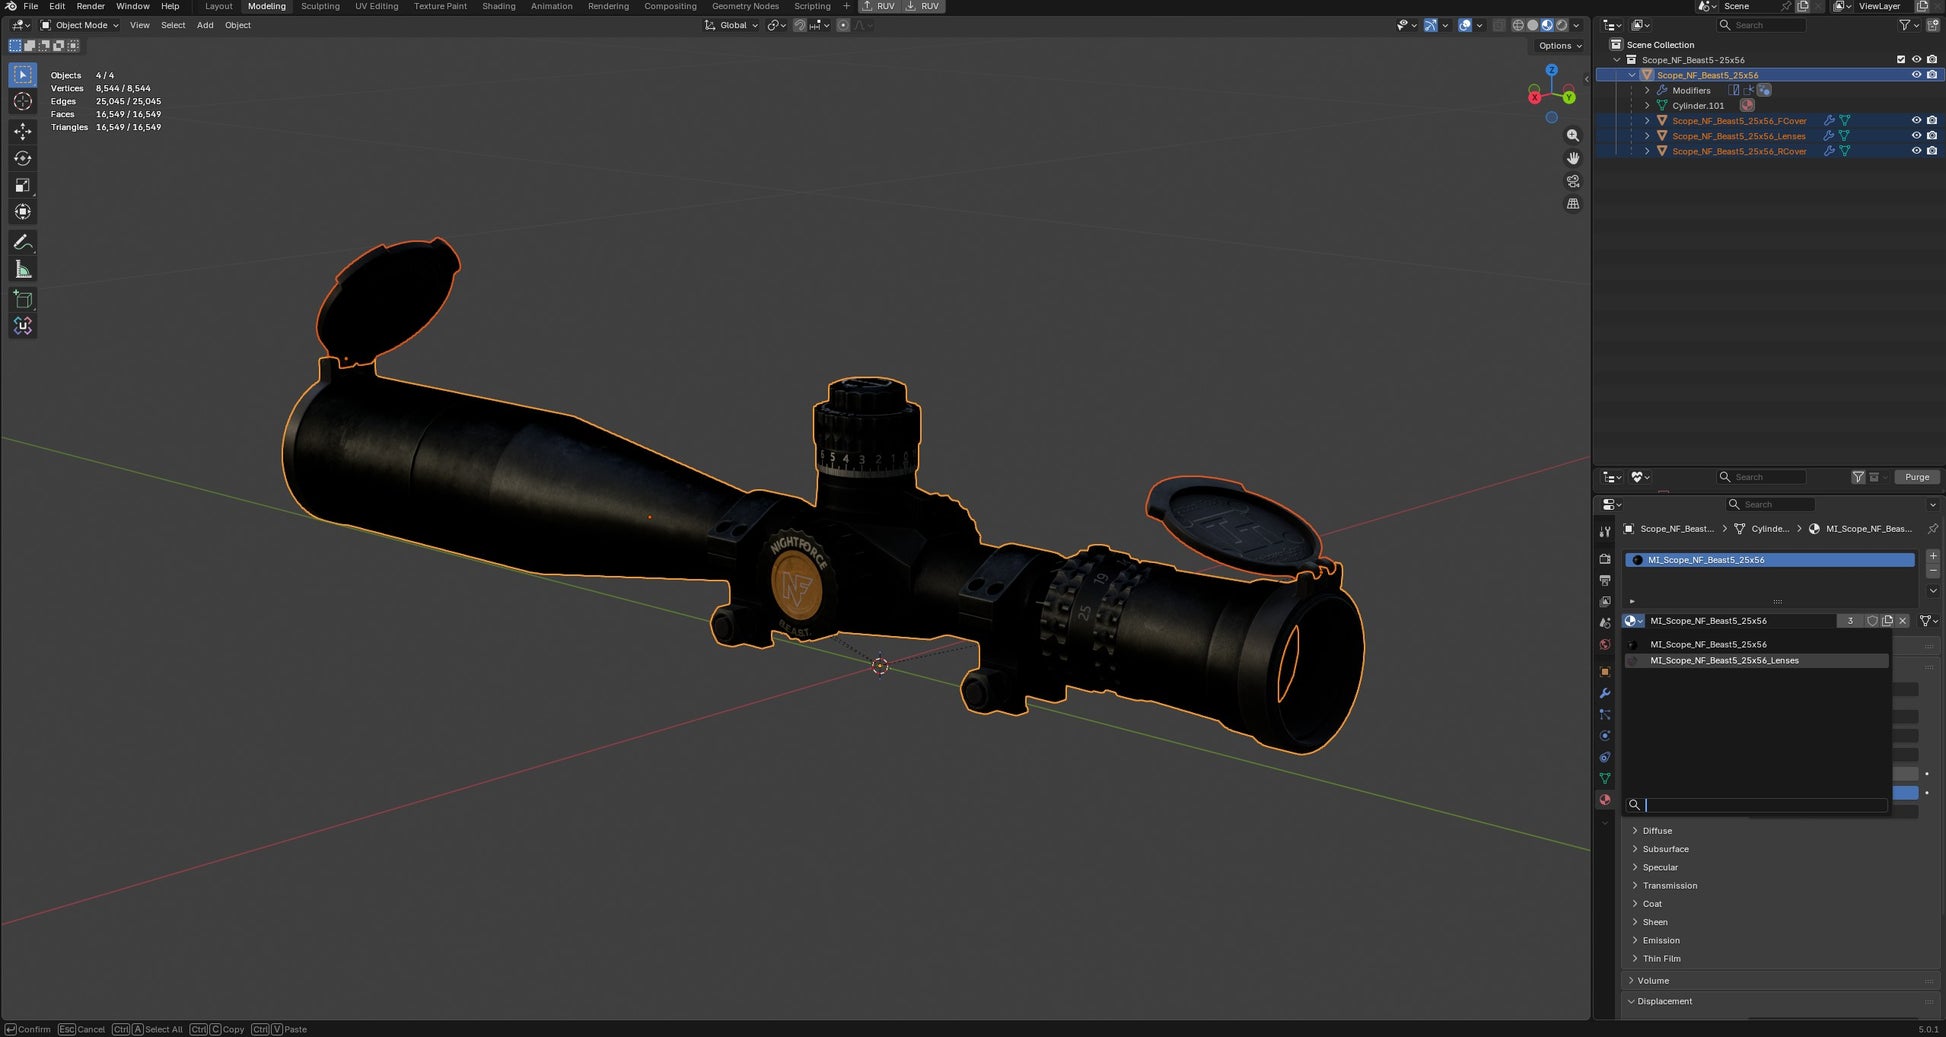Viewport: 1946px width, 1037px height.
Task: Remove material slot with minus button
Action: click(1933, 571)
